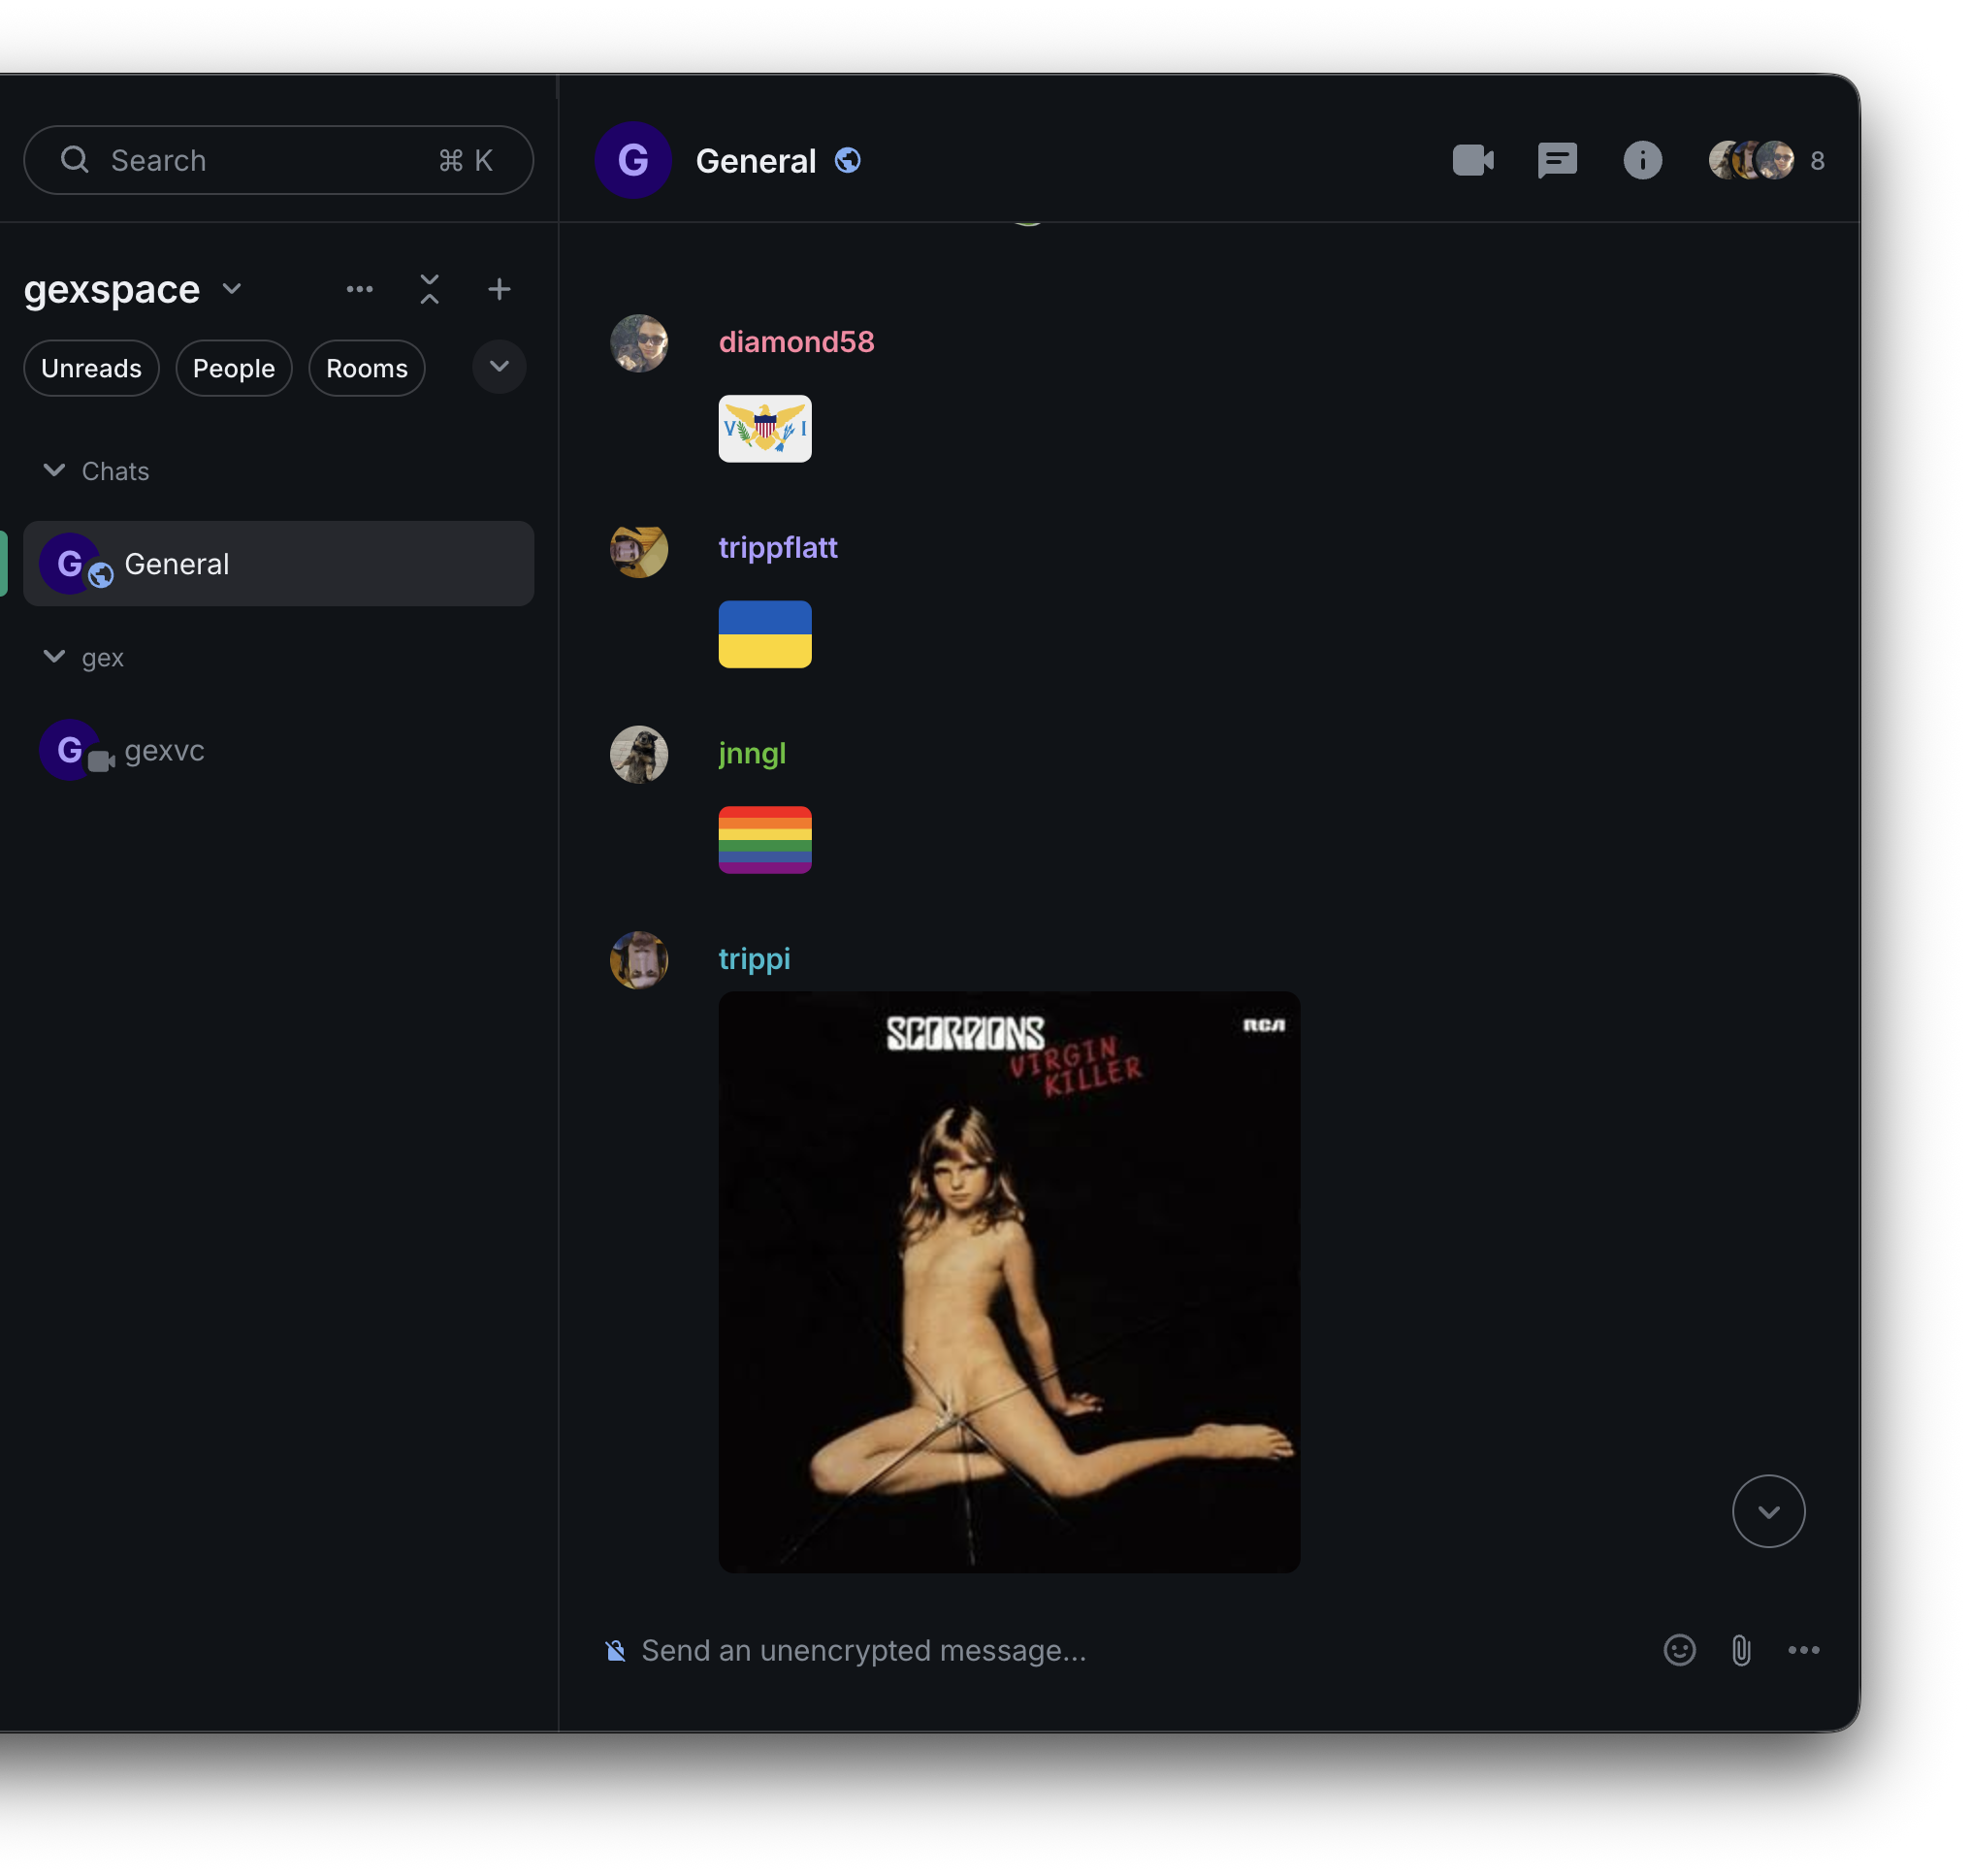
Task: Click the search magnifier icon
Action: (x=75, y=160)
